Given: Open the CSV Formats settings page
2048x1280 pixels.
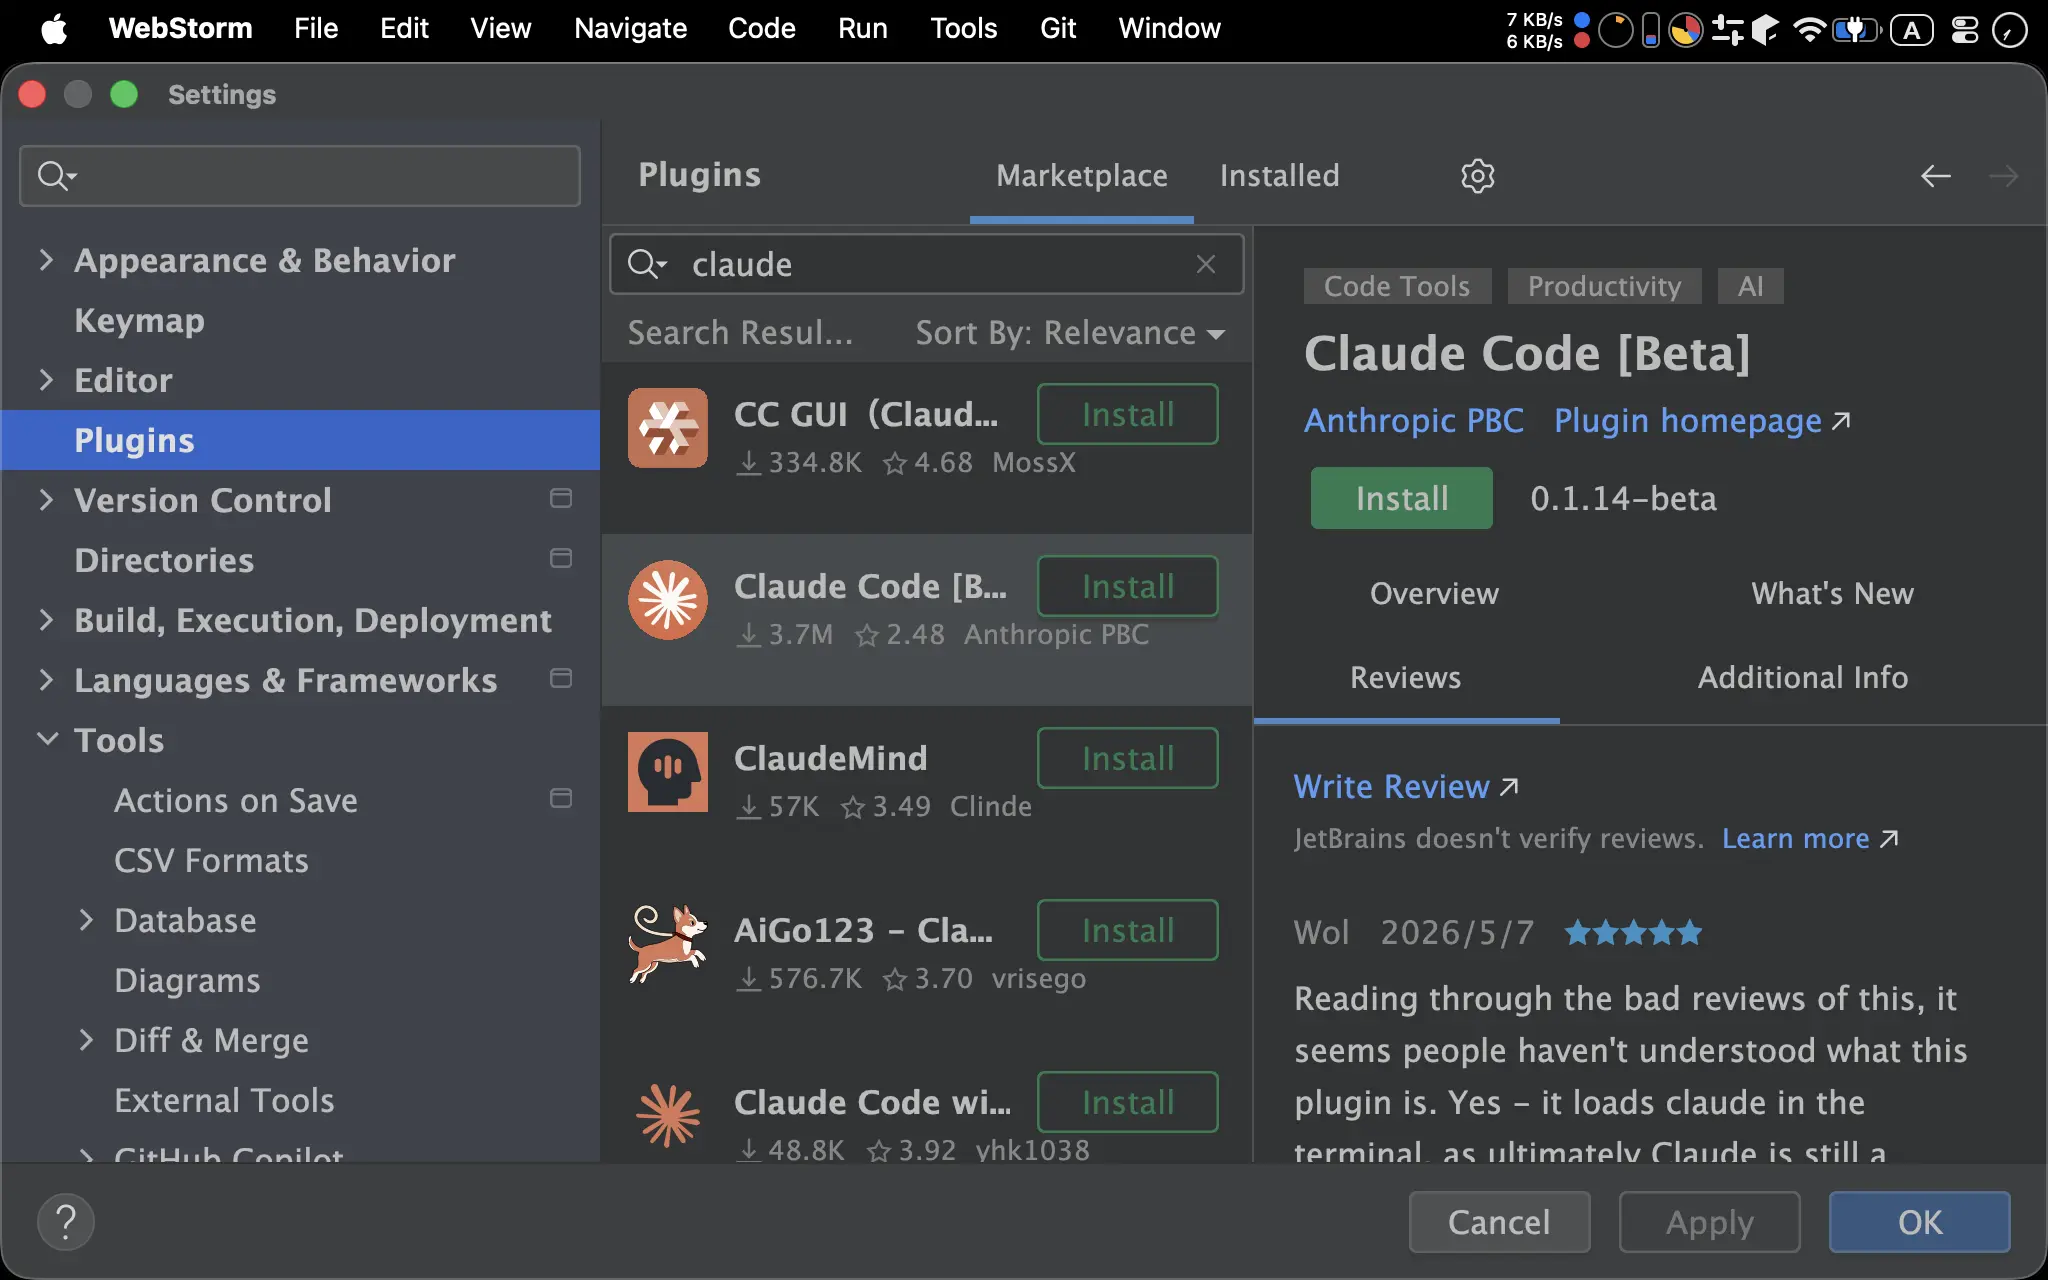Looking at the screenshot, I should click(211, 860).
